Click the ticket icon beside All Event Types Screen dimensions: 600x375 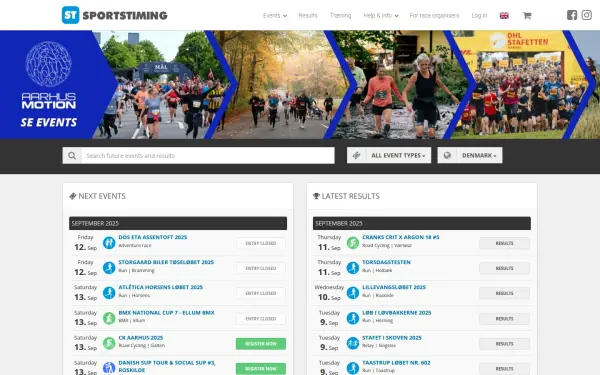[x=357, y=155]
